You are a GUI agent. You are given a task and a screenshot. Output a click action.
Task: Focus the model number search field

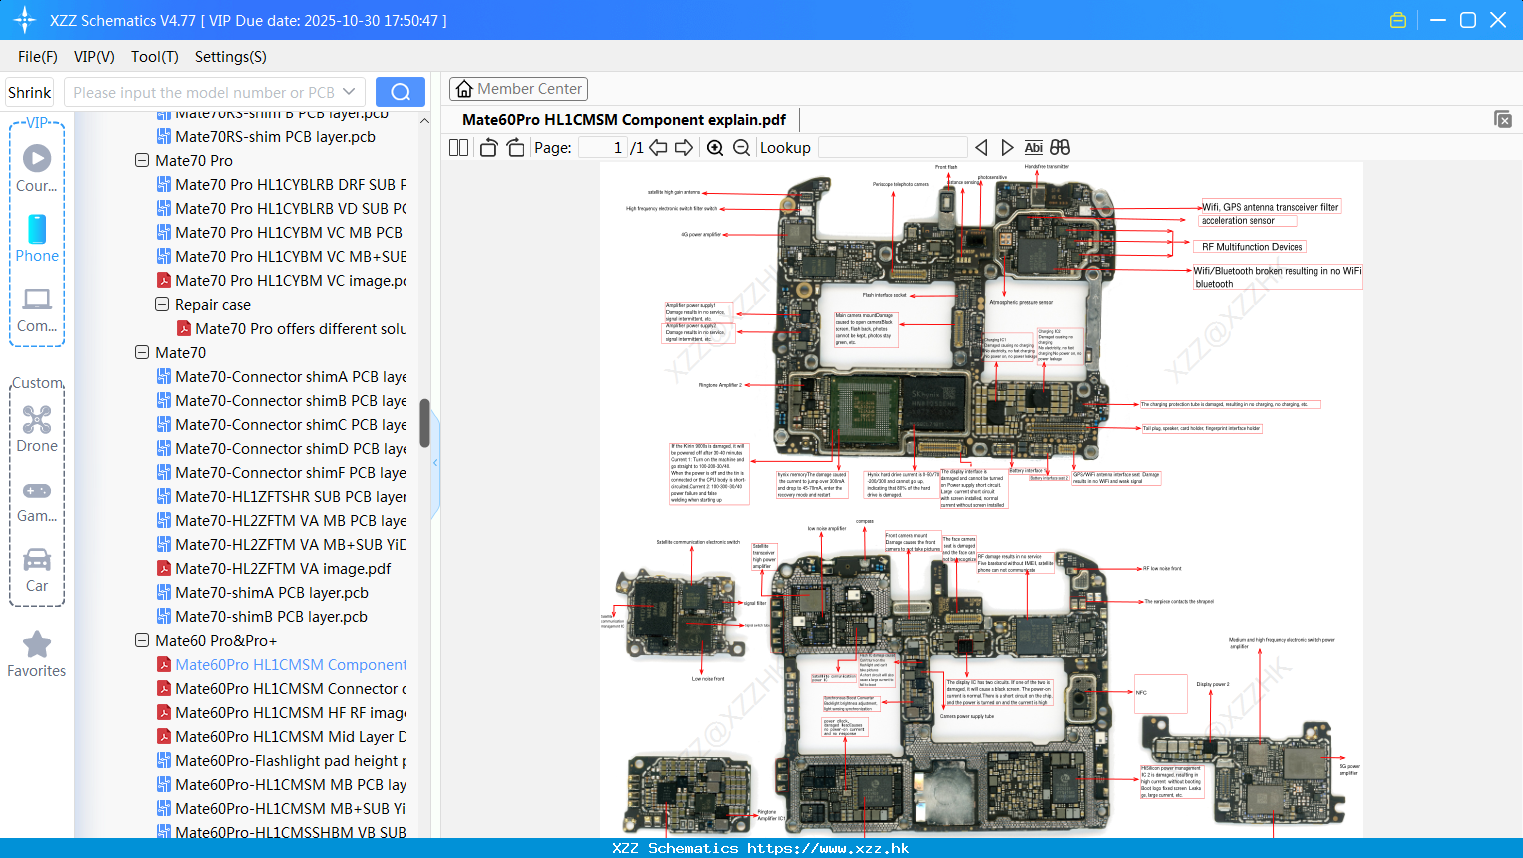[203, 92]
